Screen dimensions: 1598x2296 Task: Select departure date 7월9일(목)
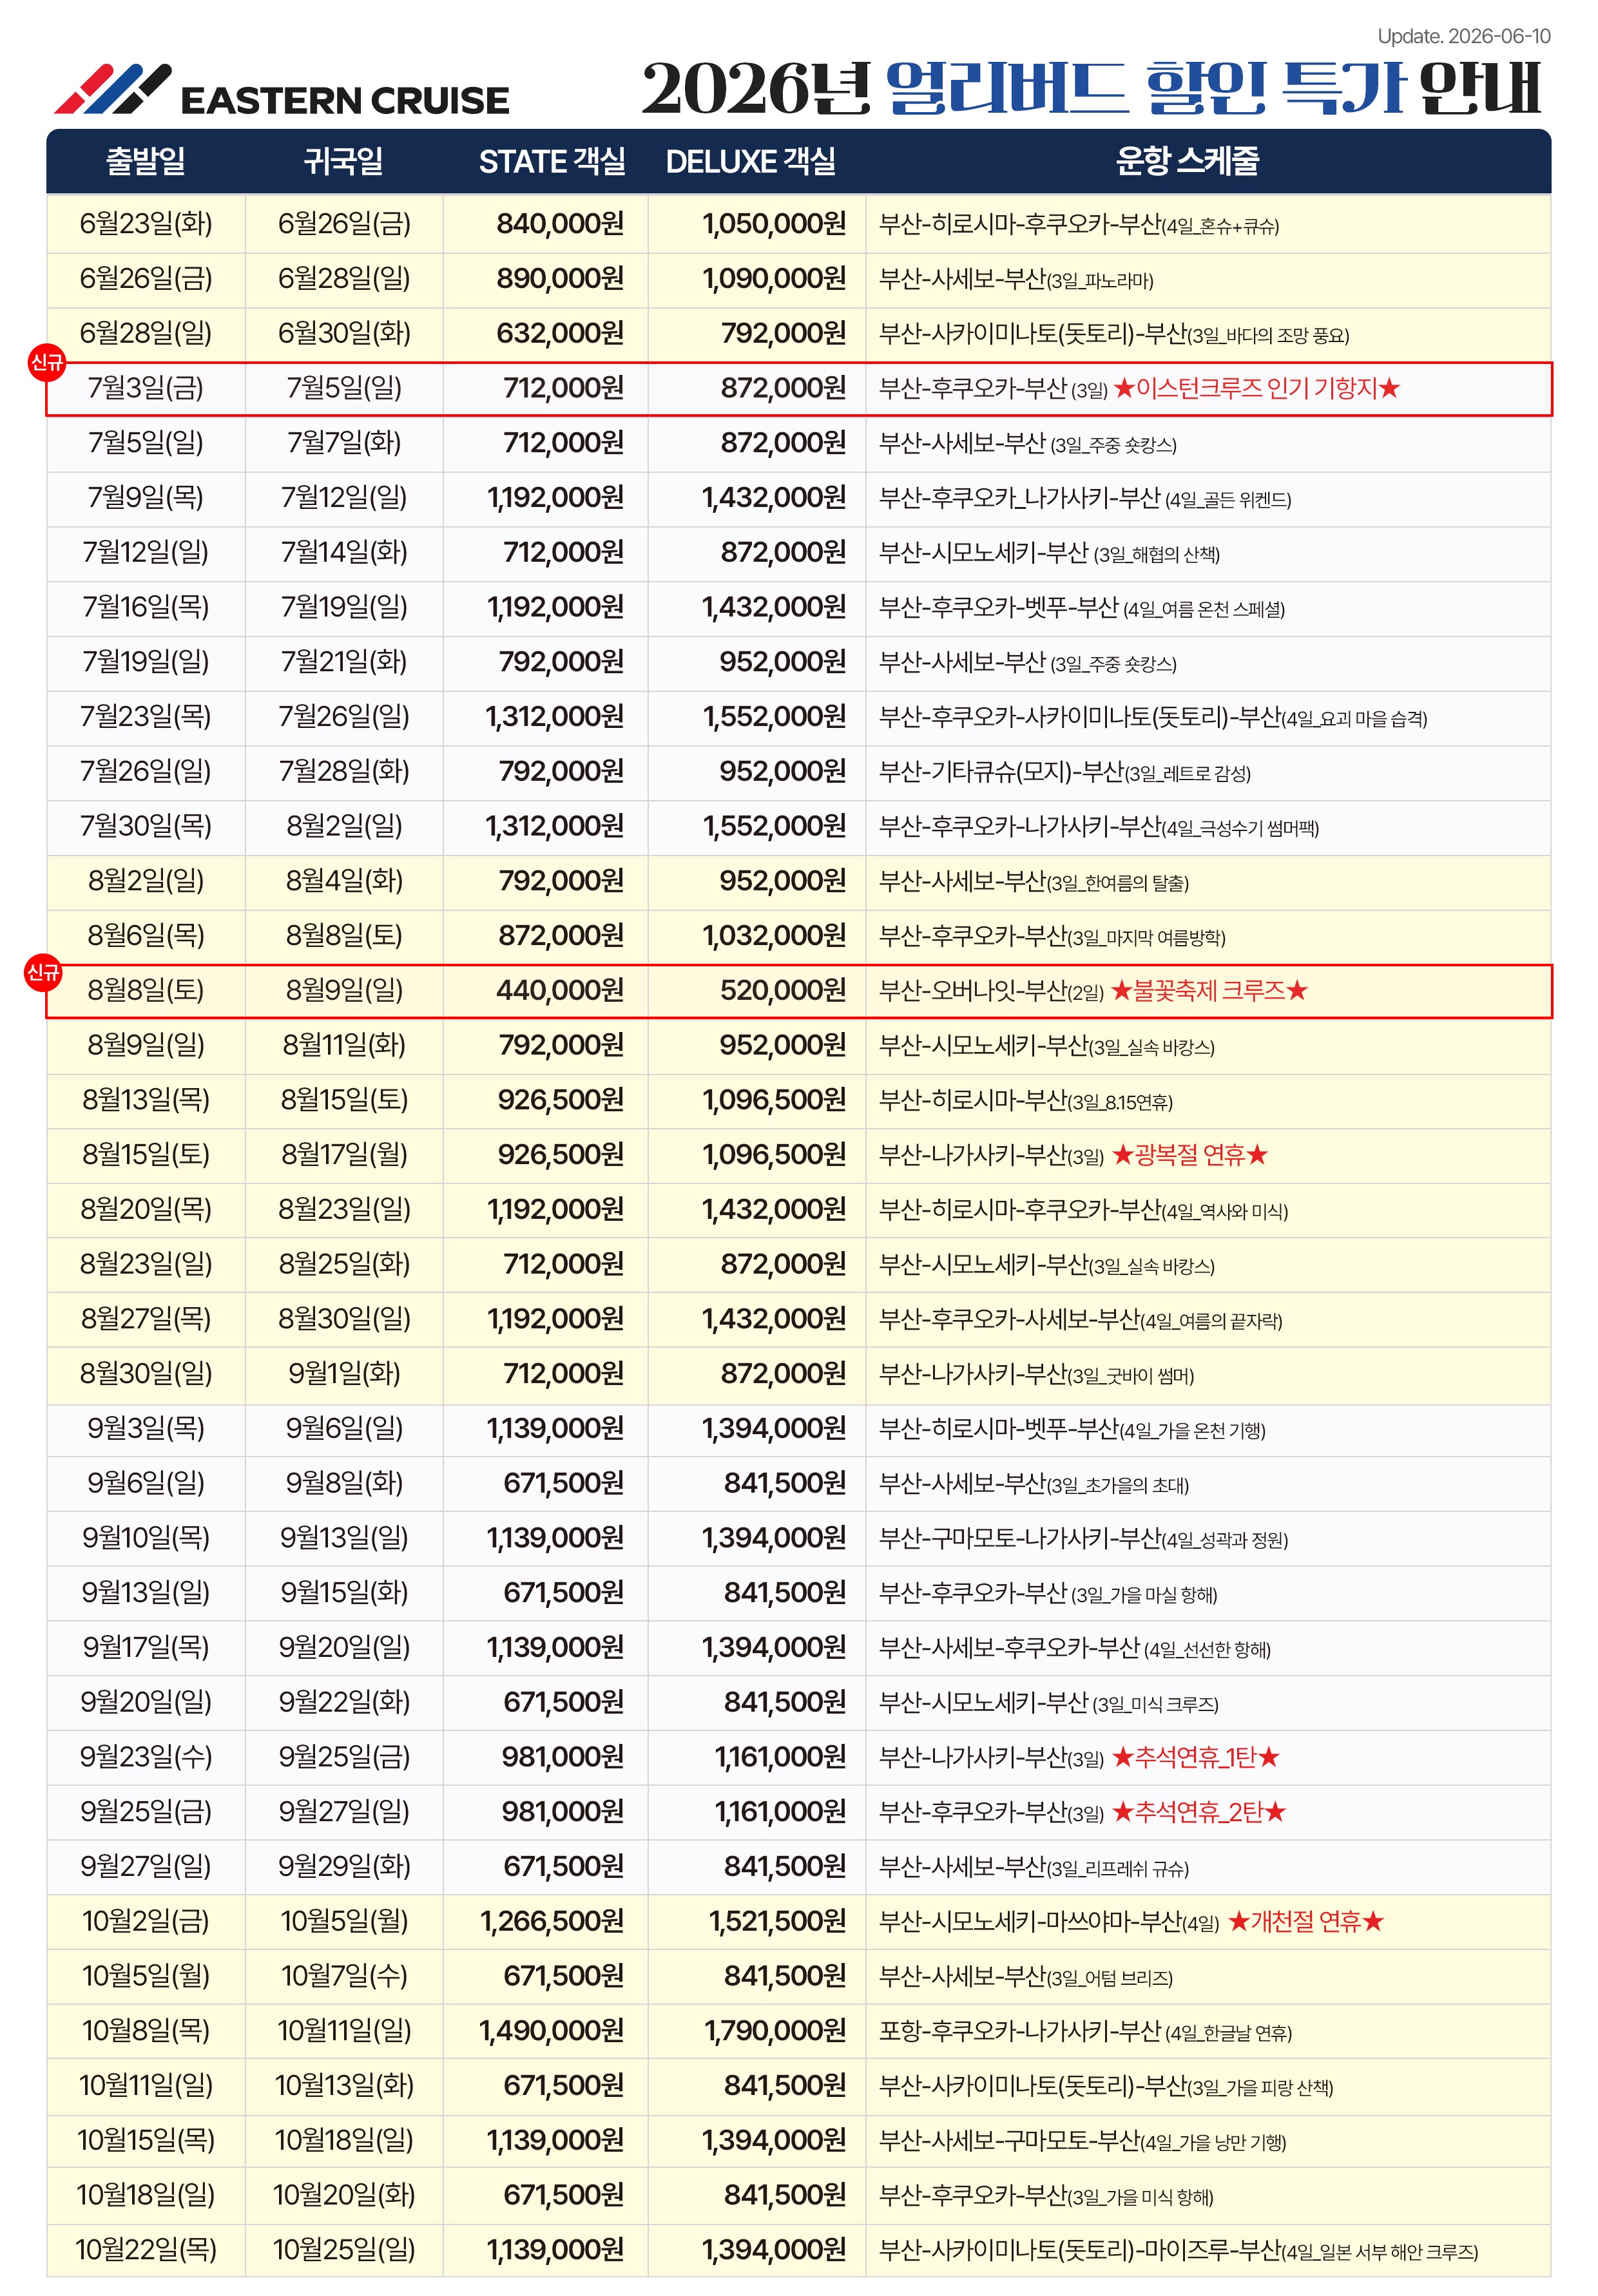click(146, 498)
